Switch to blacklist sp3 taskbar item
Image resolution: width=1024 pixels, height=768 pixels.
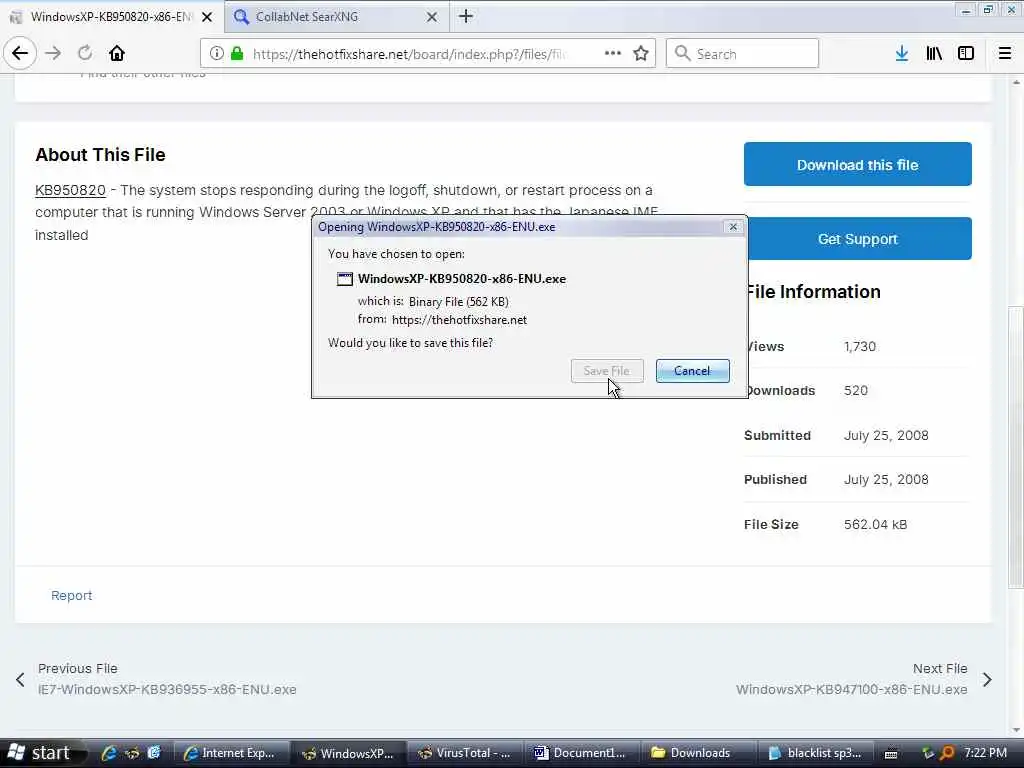[x=814, y=753]
